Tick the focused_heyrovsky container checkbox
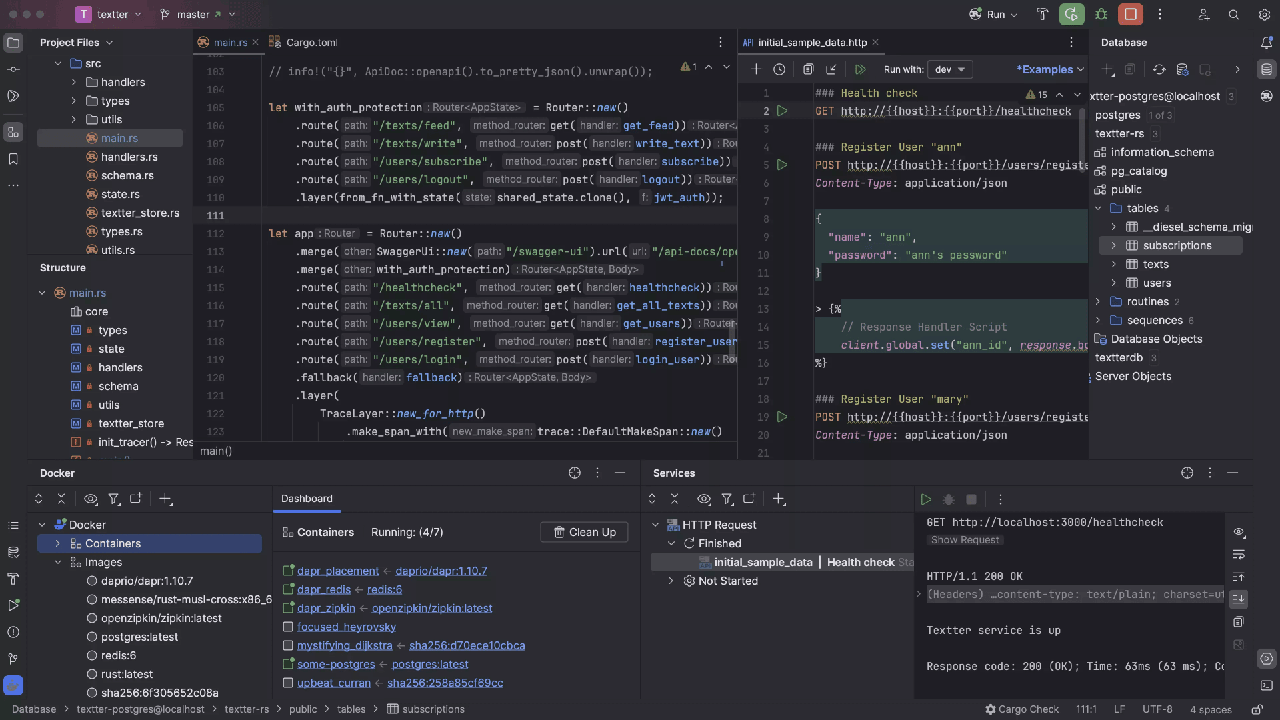The image size is (1280, 720). [288, 627]
